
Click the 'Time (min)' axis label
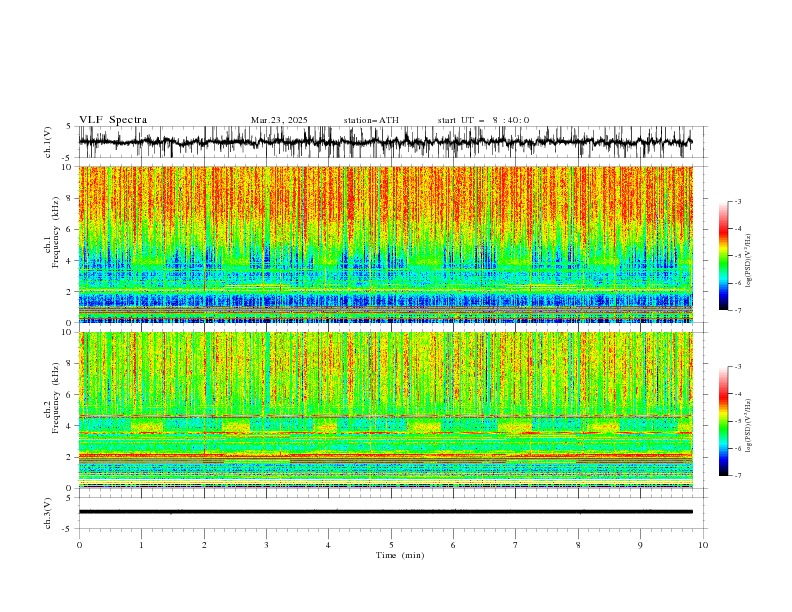click(400, 555)
